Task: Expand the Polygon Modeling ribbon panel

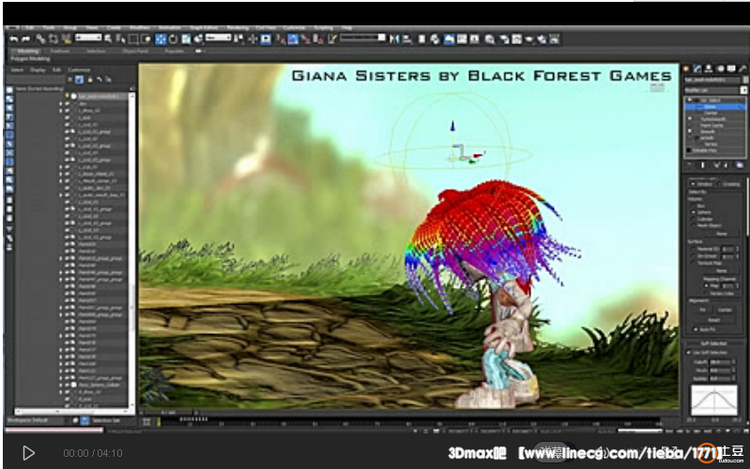Action: pos(31,59)
